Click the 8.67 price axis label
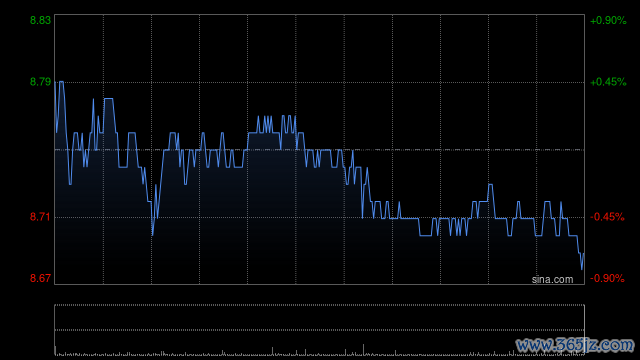Screen dimensions: 640x360 [x=40, y=278]
